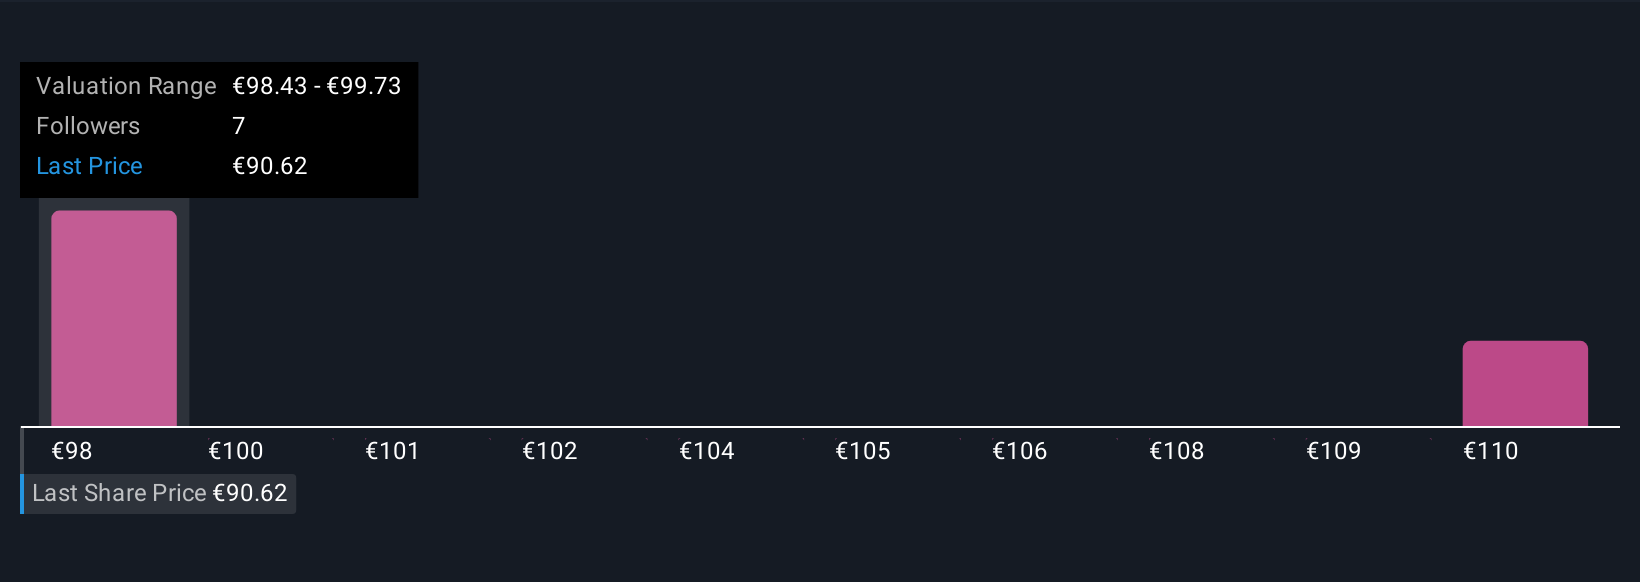Click the €90.62 value in tooltip
This screenshot has width=1640, height=582.
pyautogui.click(x=270, y=166)
